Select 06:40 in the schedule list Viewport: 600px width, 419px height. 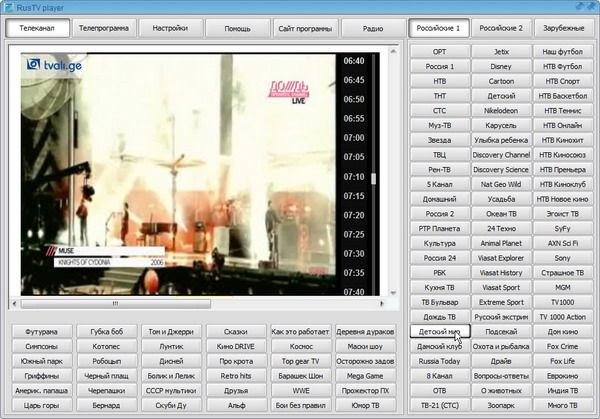point(354,60)
